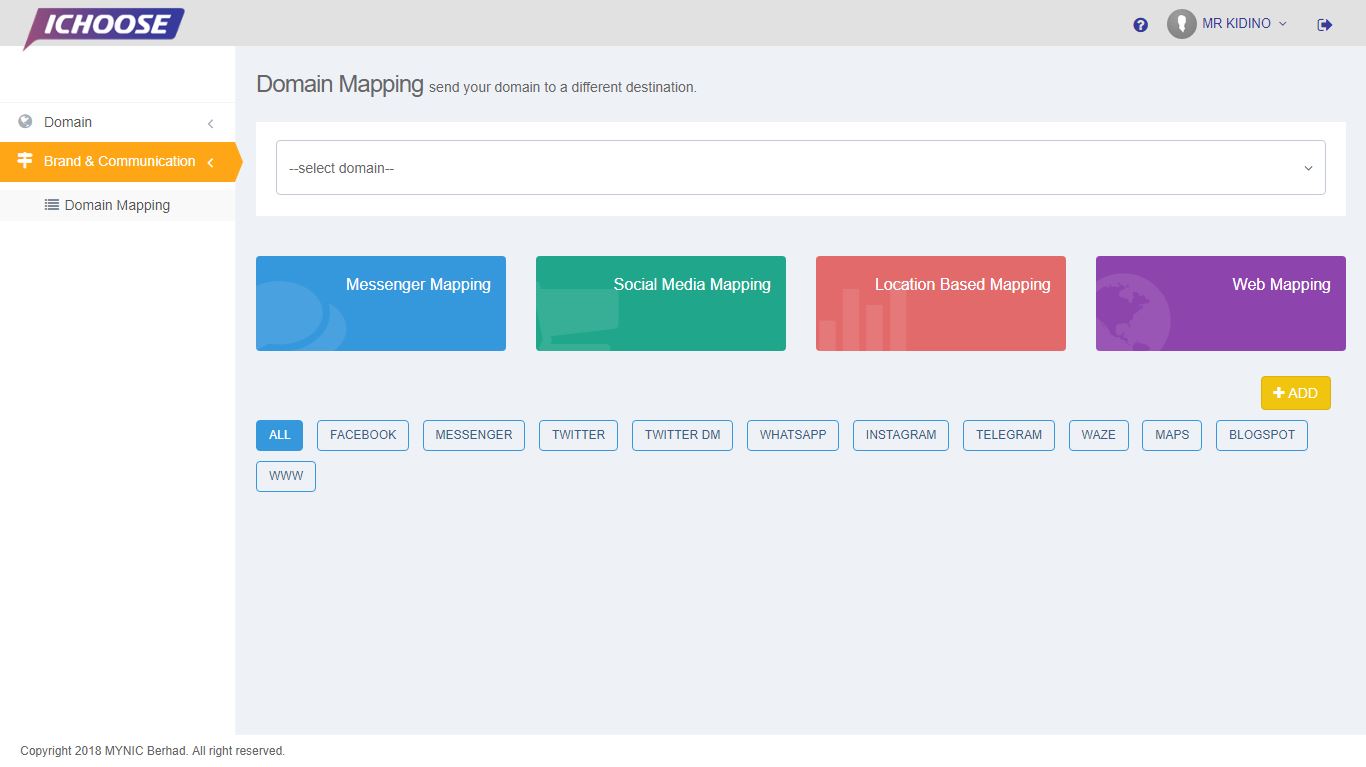Click the signpost icon beside Brand & Communication

pos(25,161)
